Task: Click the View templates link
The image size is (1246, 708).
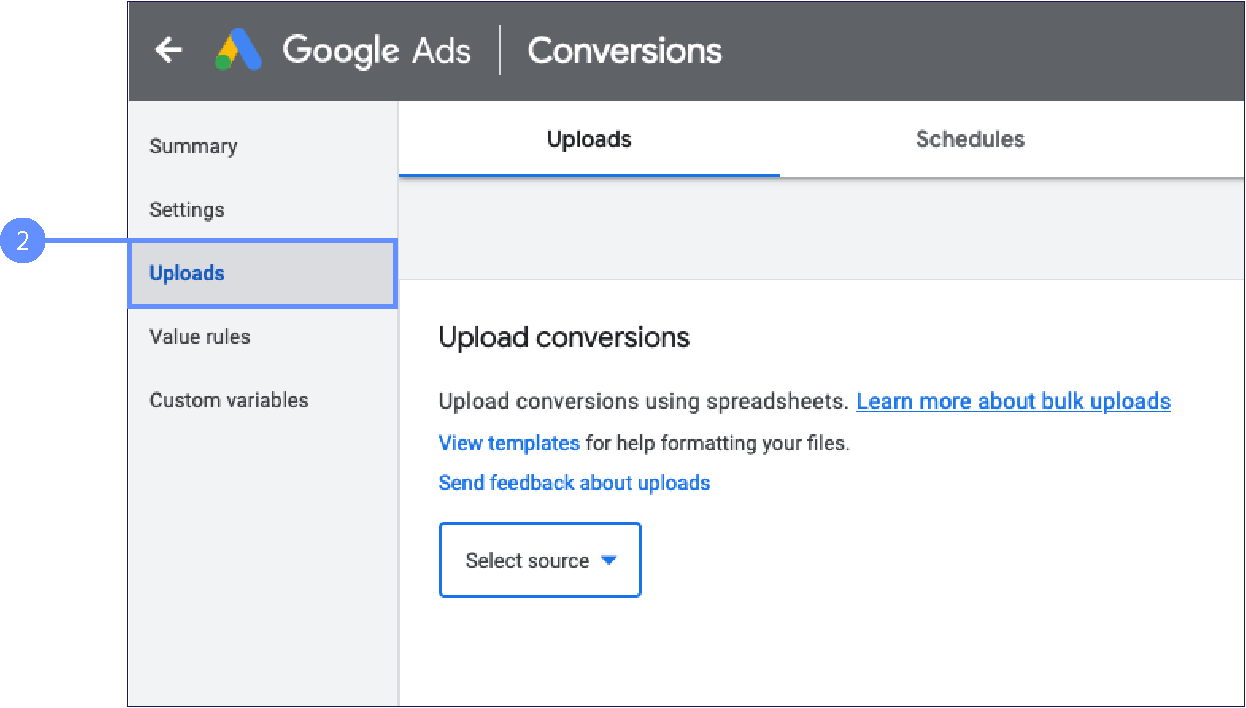Action: [x=509, y=442]
